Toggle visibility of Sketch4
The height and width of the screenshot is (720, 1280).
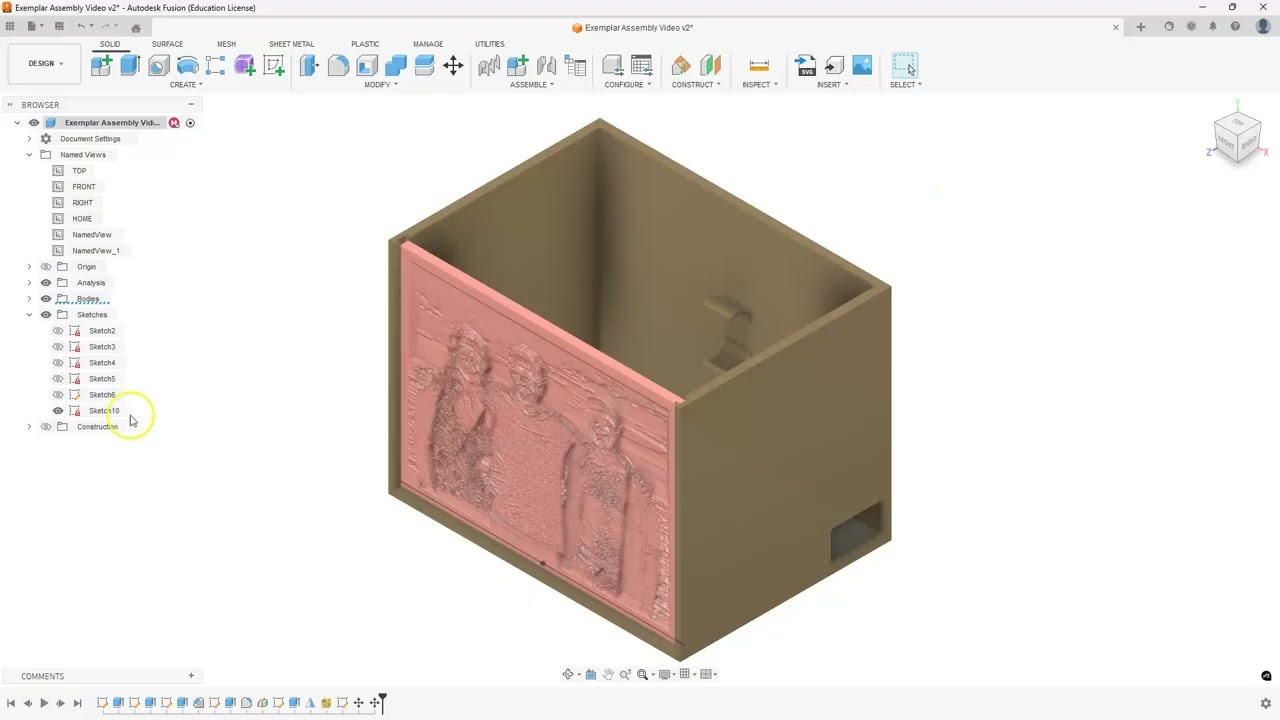point(58,363)
